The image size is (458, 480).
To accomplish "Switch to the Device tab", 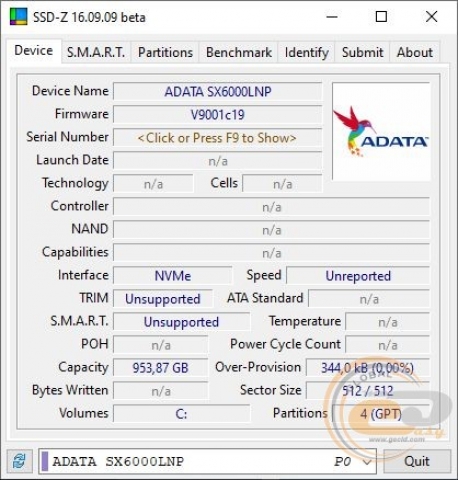I will (x=34, y=51).
